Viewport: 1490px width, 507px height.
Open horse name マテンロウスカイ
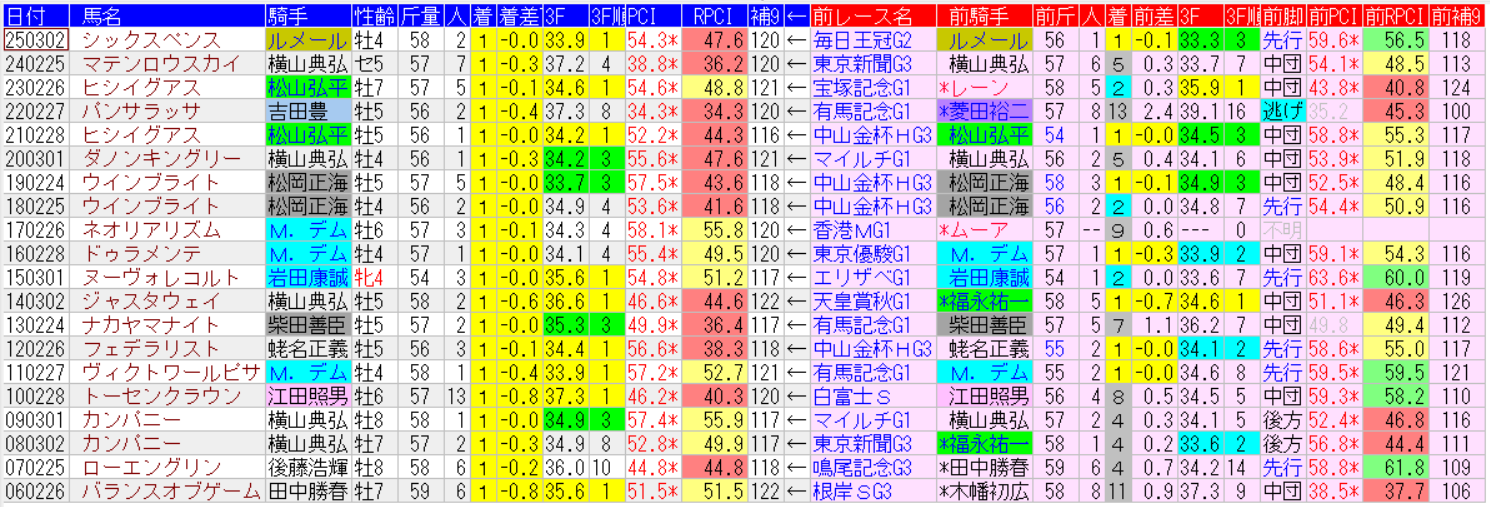point(161,64)
